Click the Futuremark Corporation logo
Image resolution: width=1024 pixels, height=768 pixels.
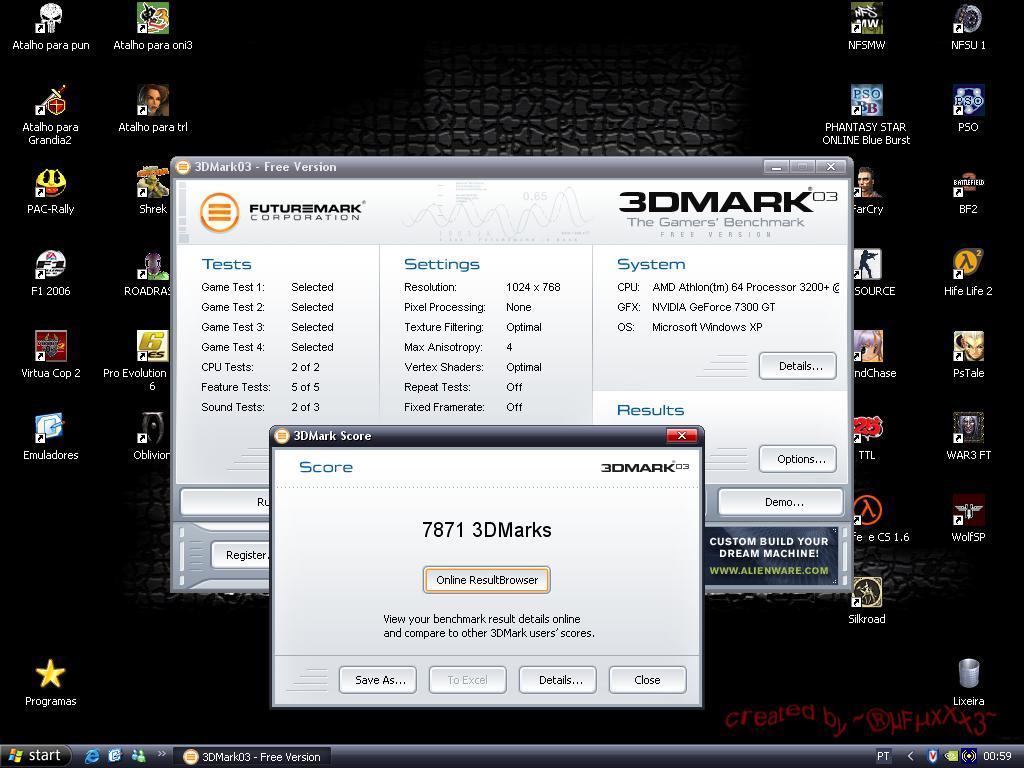pyautogui.click(x=281, y=212)
